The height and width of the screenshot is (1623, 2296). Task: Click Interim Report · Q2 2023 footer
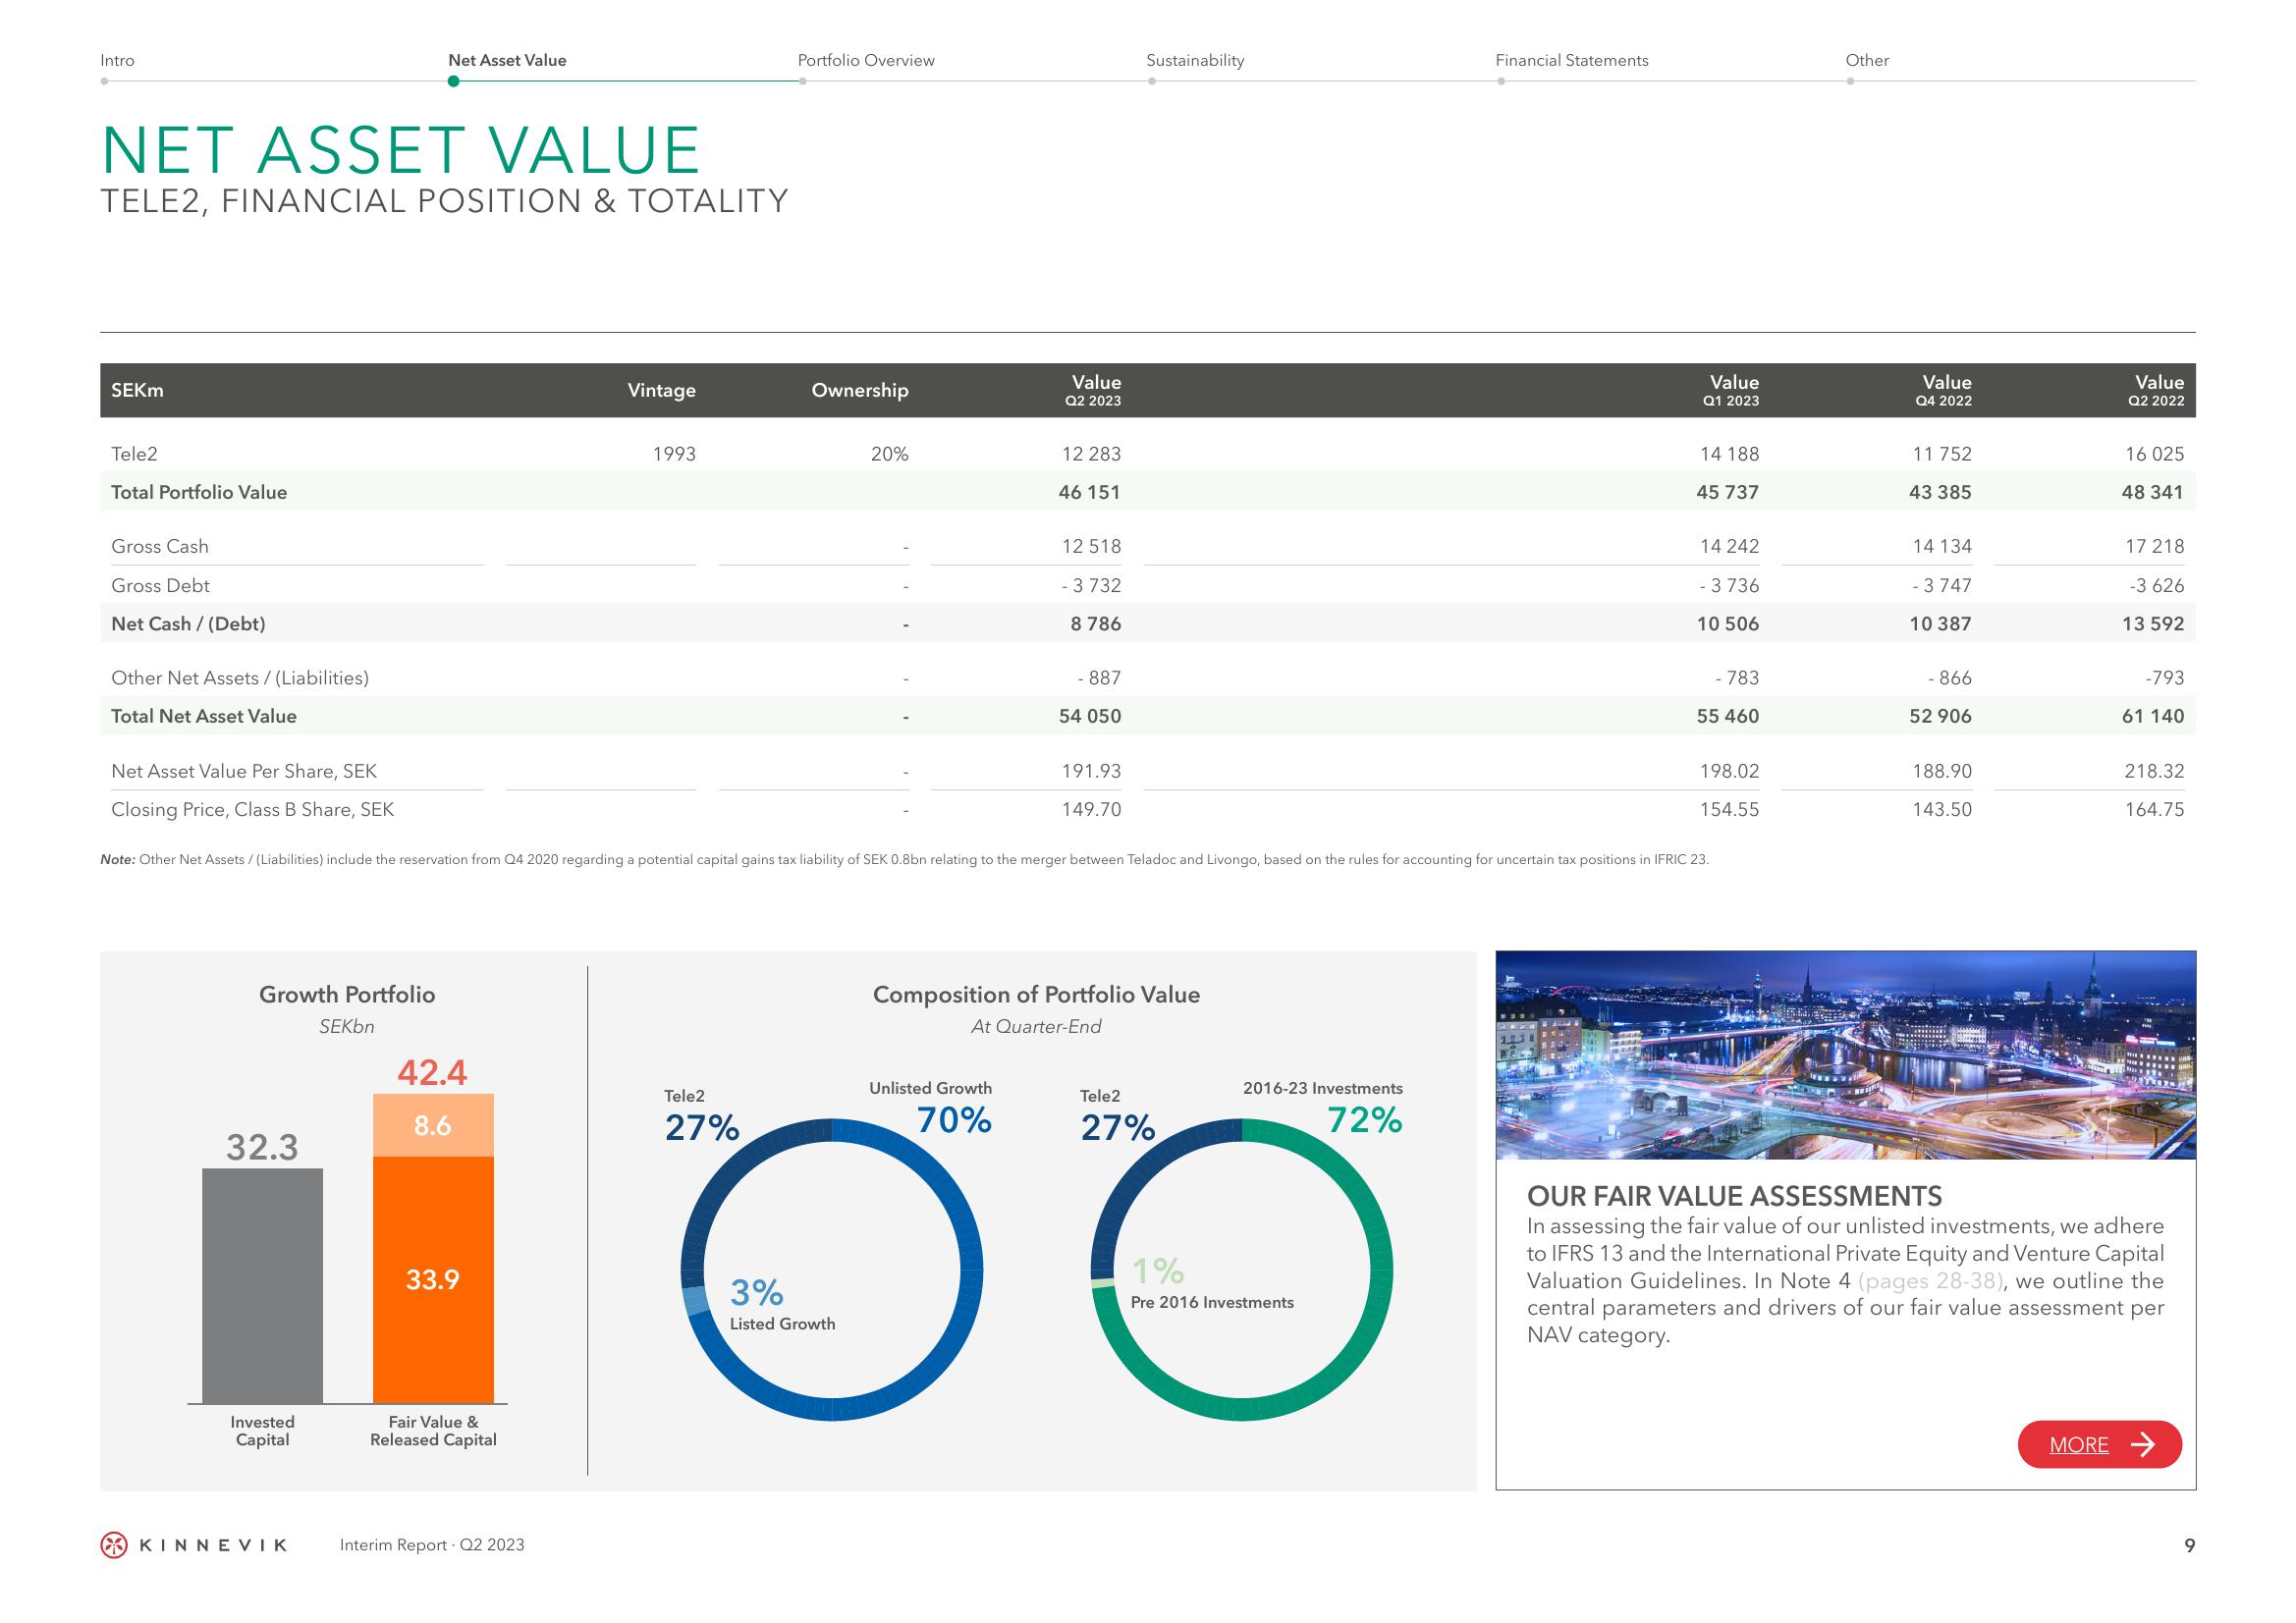[x=432, y=1545]
